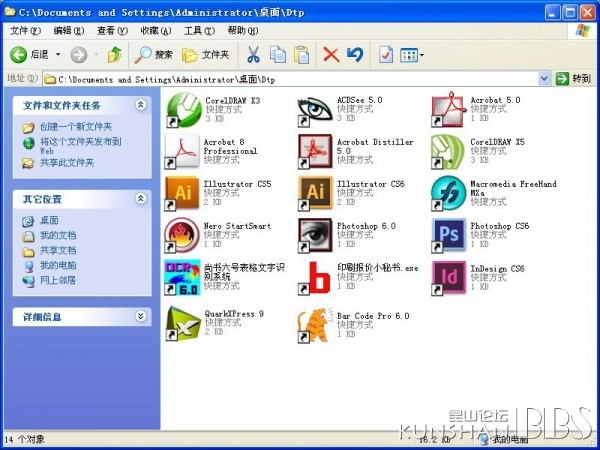The image size is (600, 450).
Task: Select the Photoshop CS6 icon
Action: coord(448,235)
